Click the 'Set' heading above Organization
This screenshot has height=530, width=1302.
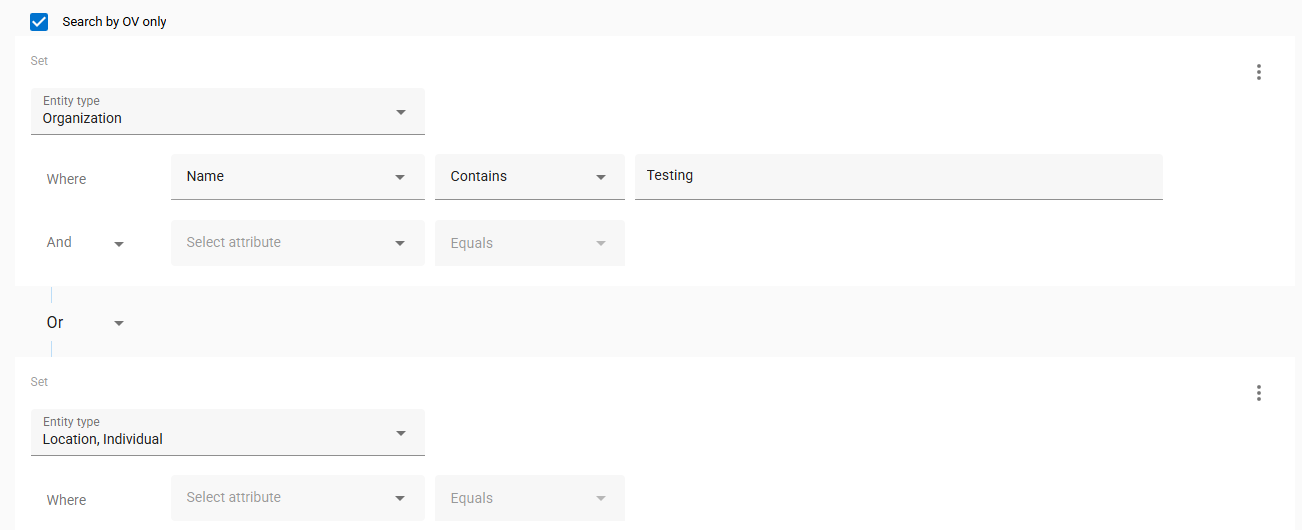point(39,61)
